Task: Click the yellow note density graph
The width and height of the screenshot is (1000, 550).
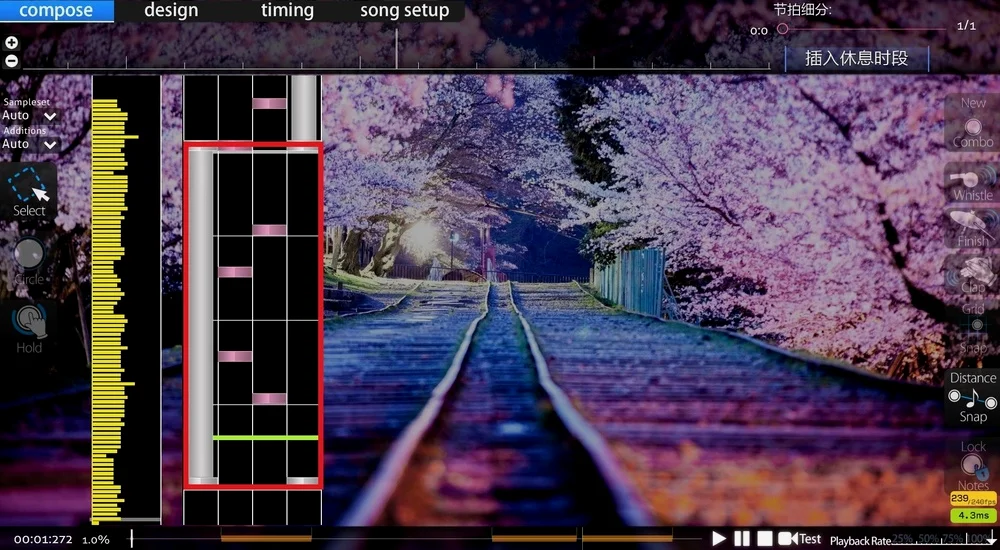Action: click(x=112, y=311)
